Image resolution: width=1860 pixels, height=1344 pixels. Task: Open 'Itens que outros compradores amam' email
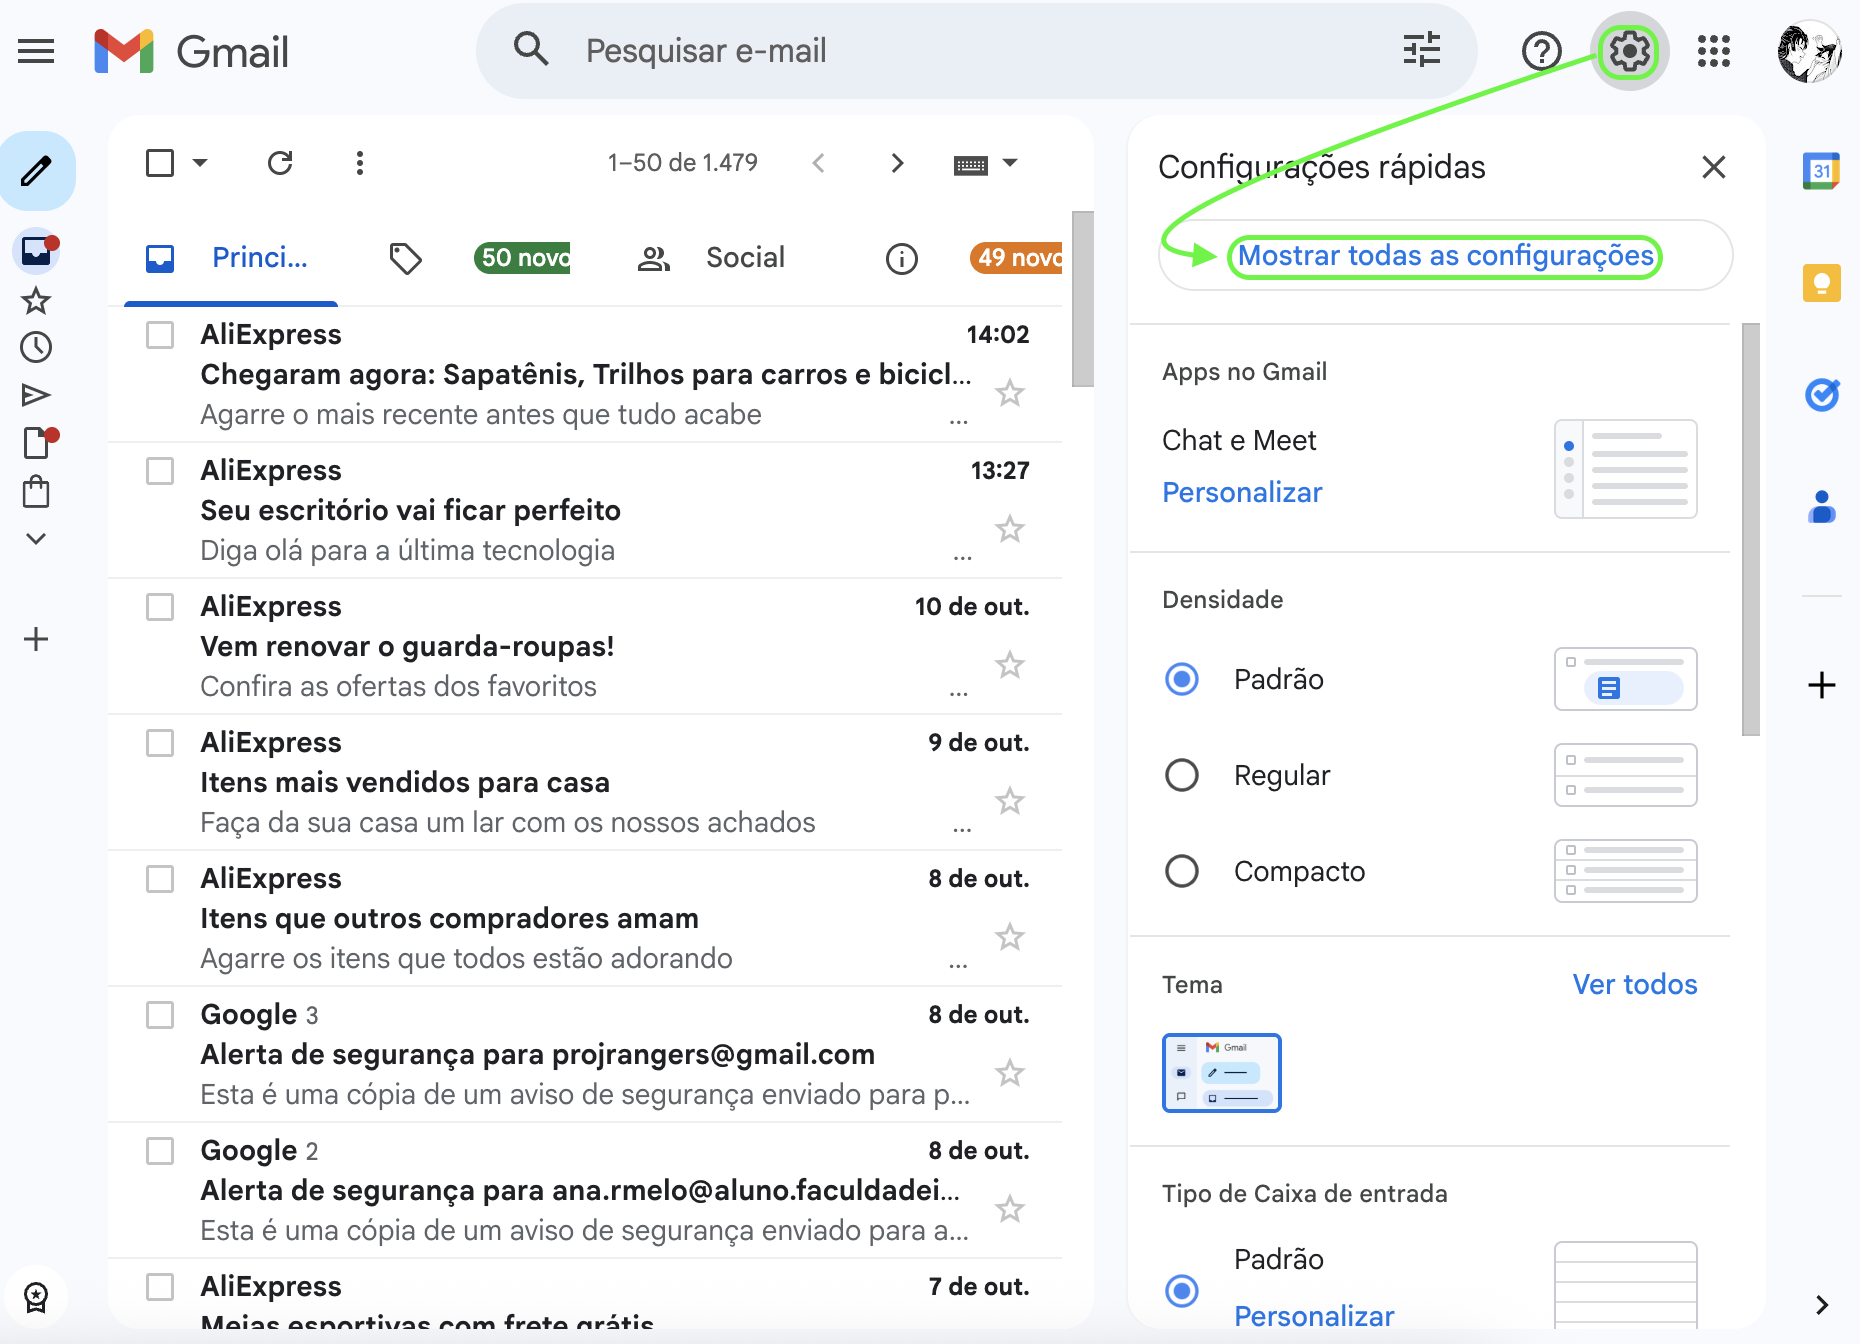[x=585, y=918]
